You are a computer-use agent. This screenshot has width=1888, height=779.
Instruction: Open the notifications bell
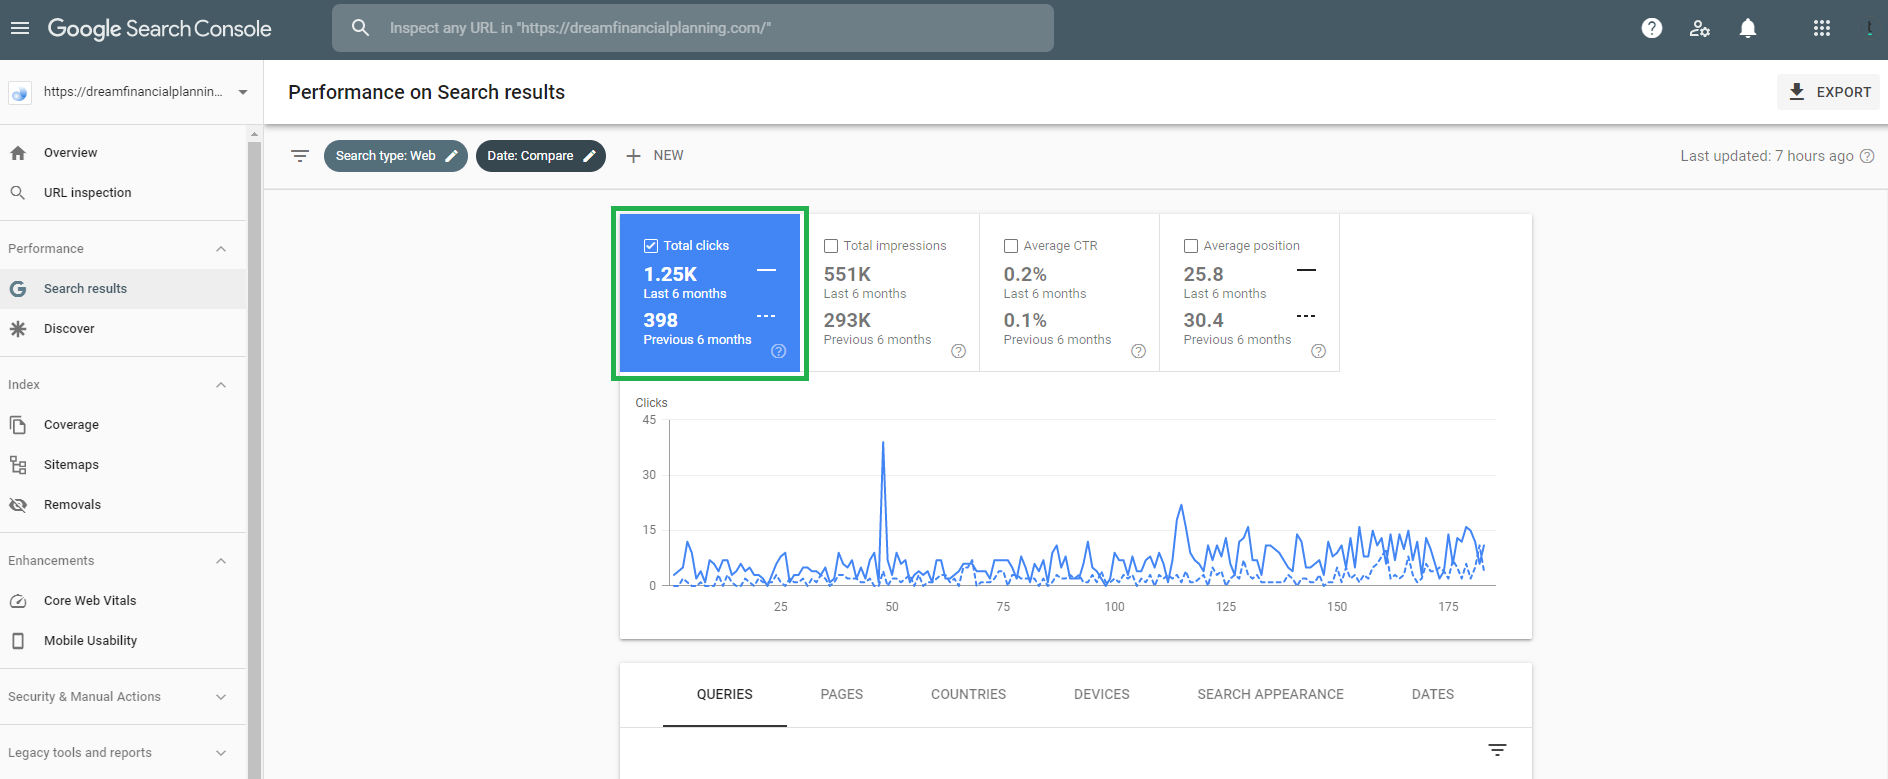pyautogui.click(x=1748, y=28)
